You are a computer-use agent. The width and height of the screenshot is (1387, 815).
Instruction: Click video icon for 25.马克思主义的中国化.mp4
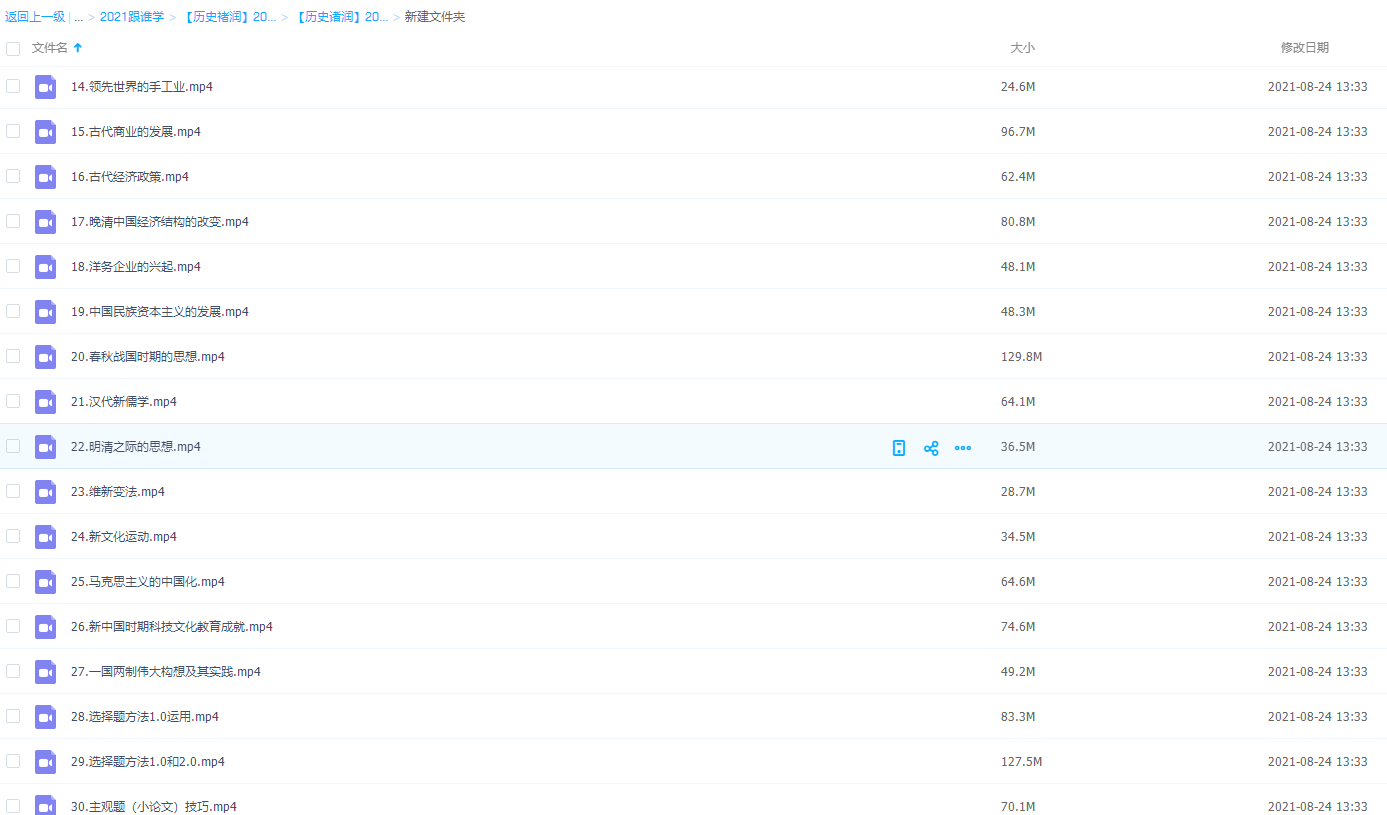point(45,582)
